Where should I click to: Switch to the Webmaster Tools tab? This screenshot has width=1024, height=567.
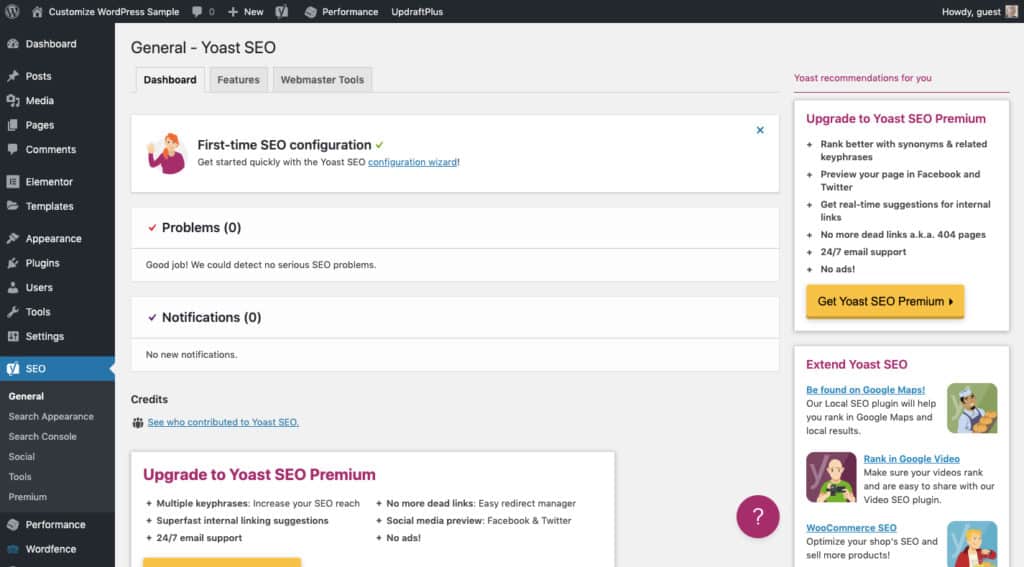322,80
